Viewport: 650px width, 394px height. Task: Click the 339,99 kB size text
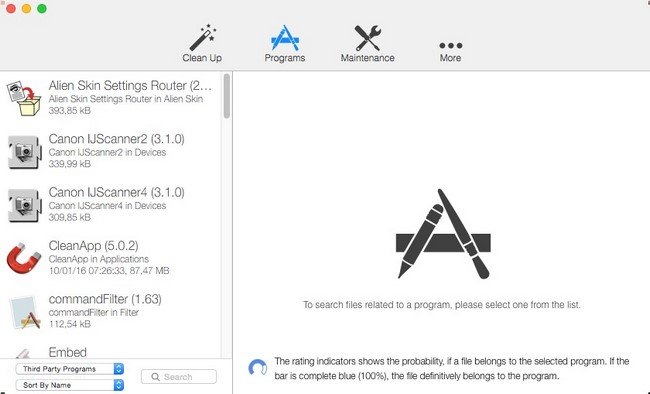click(x=69, y=164)
